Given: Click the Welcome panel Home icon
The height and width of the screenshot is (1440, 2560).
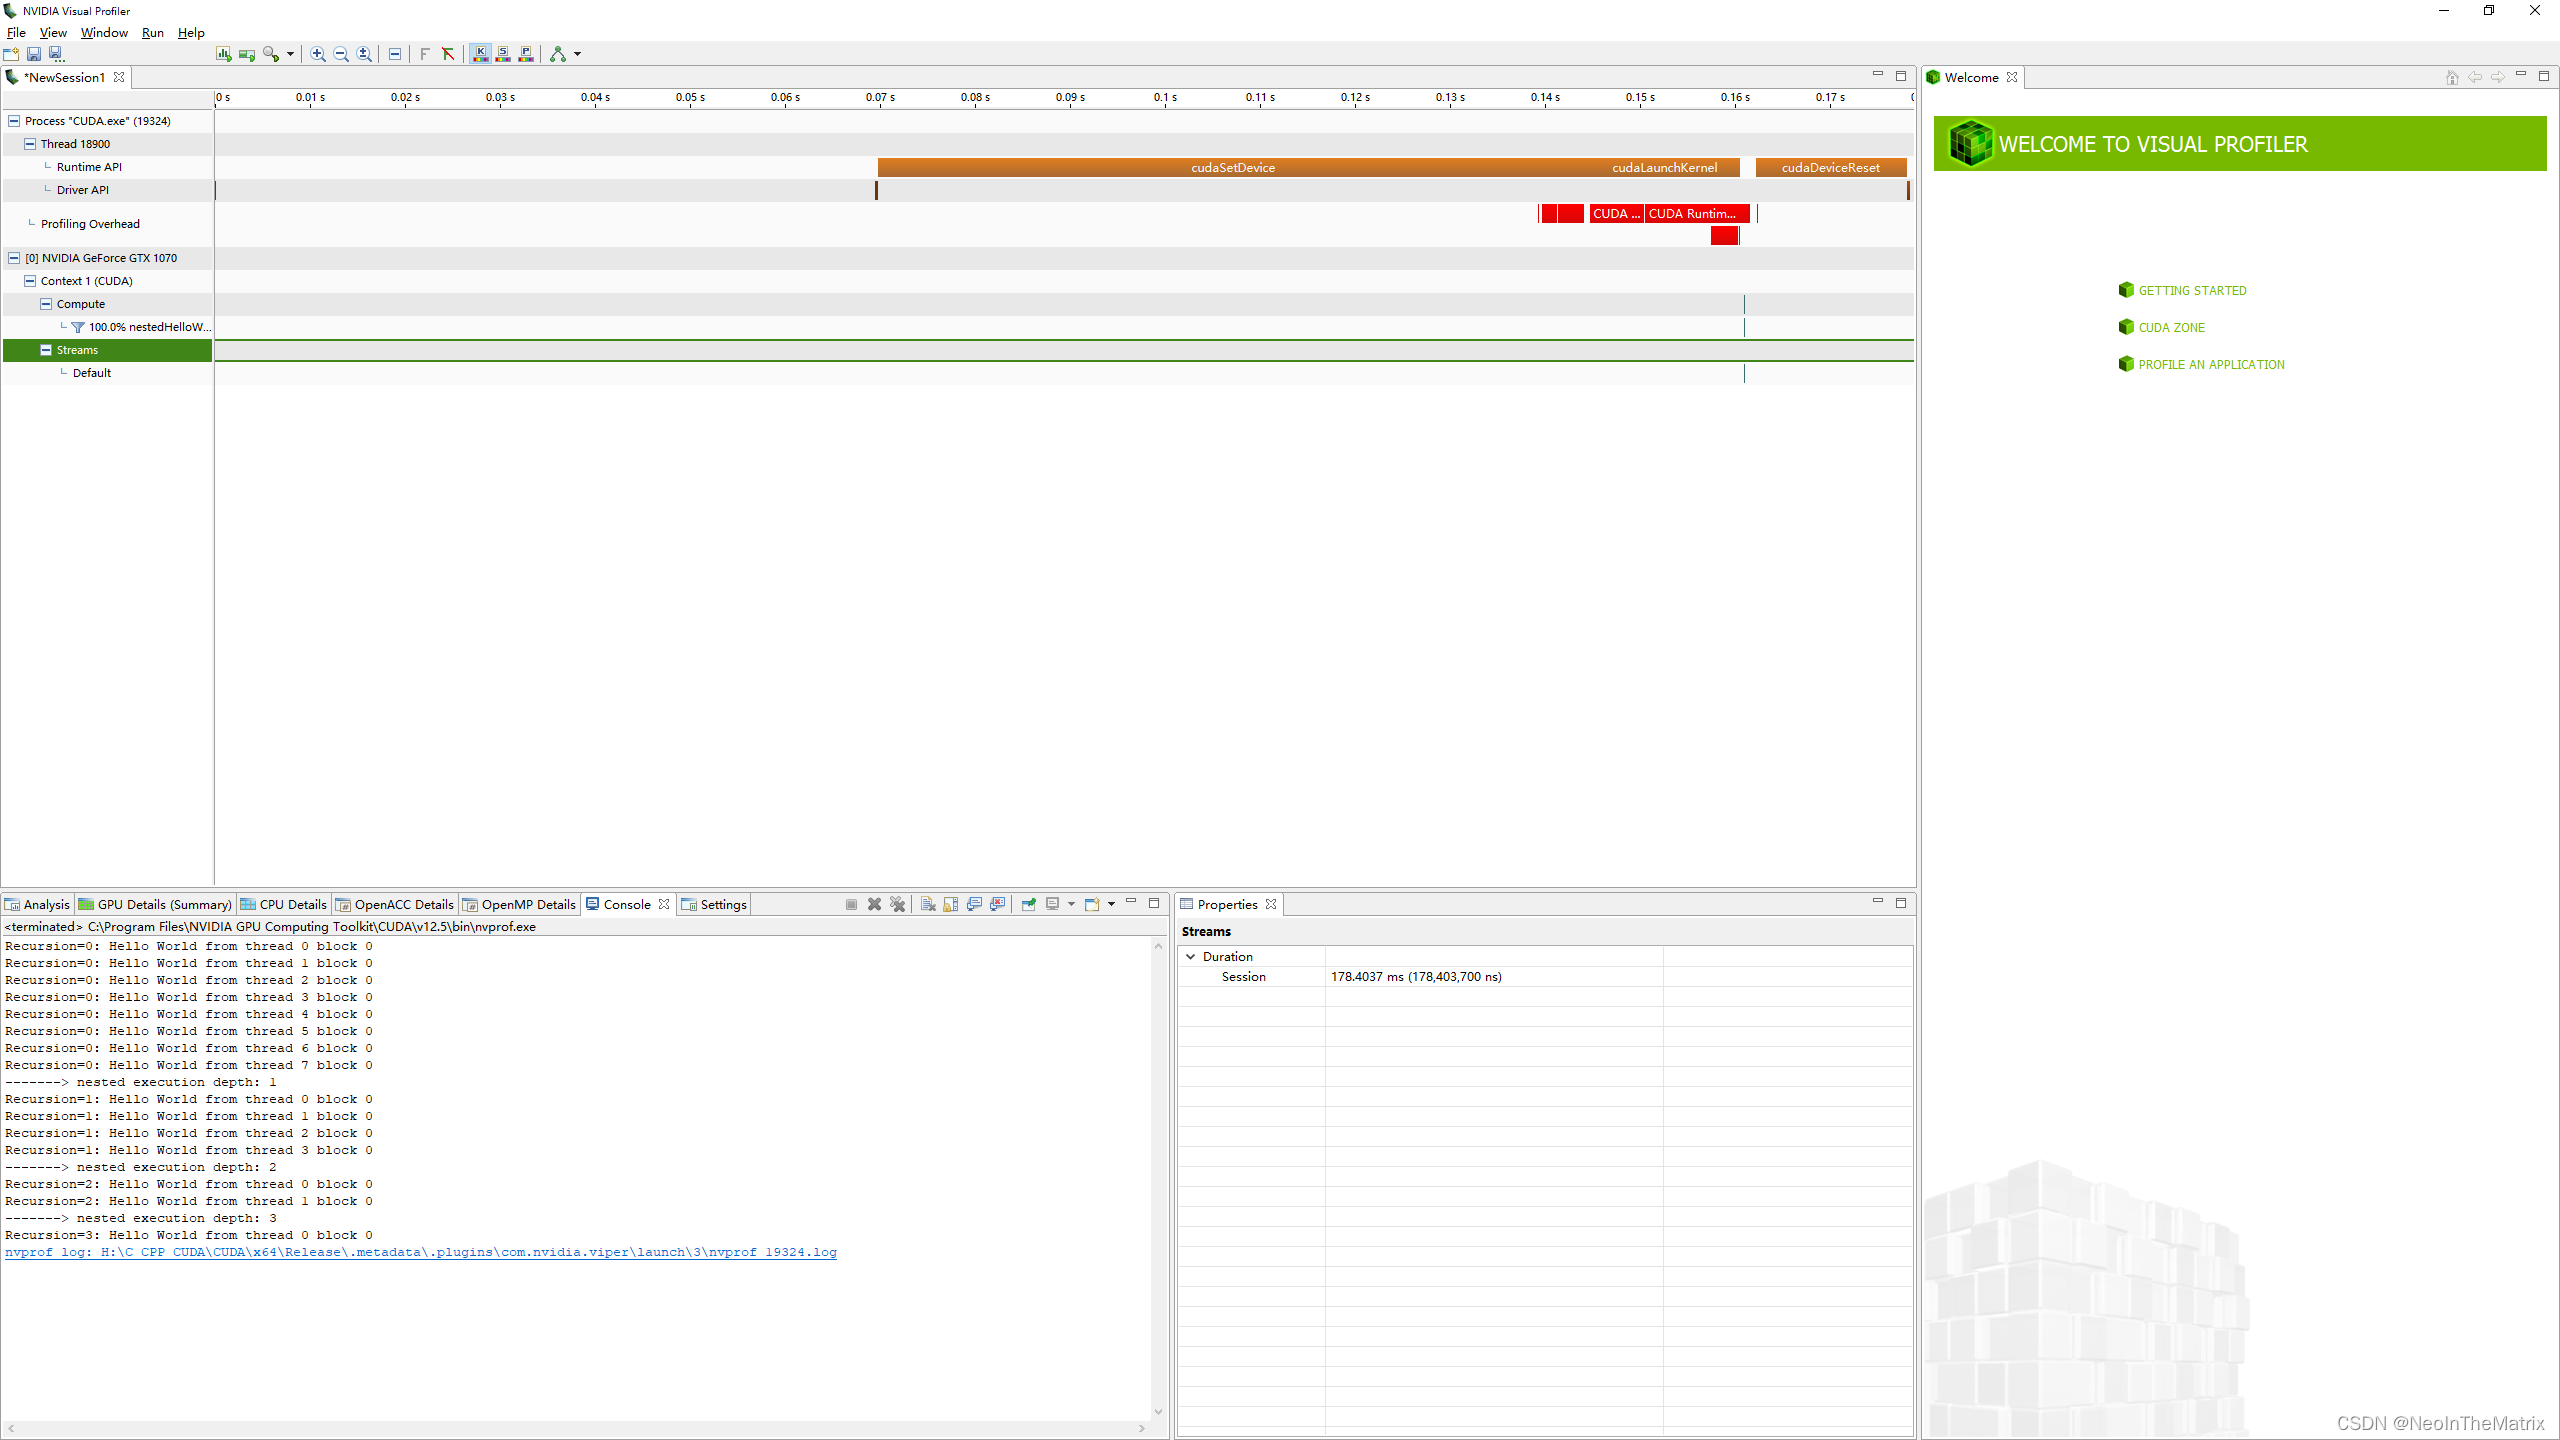Looking at the screenshot, I should point(2451,77).
